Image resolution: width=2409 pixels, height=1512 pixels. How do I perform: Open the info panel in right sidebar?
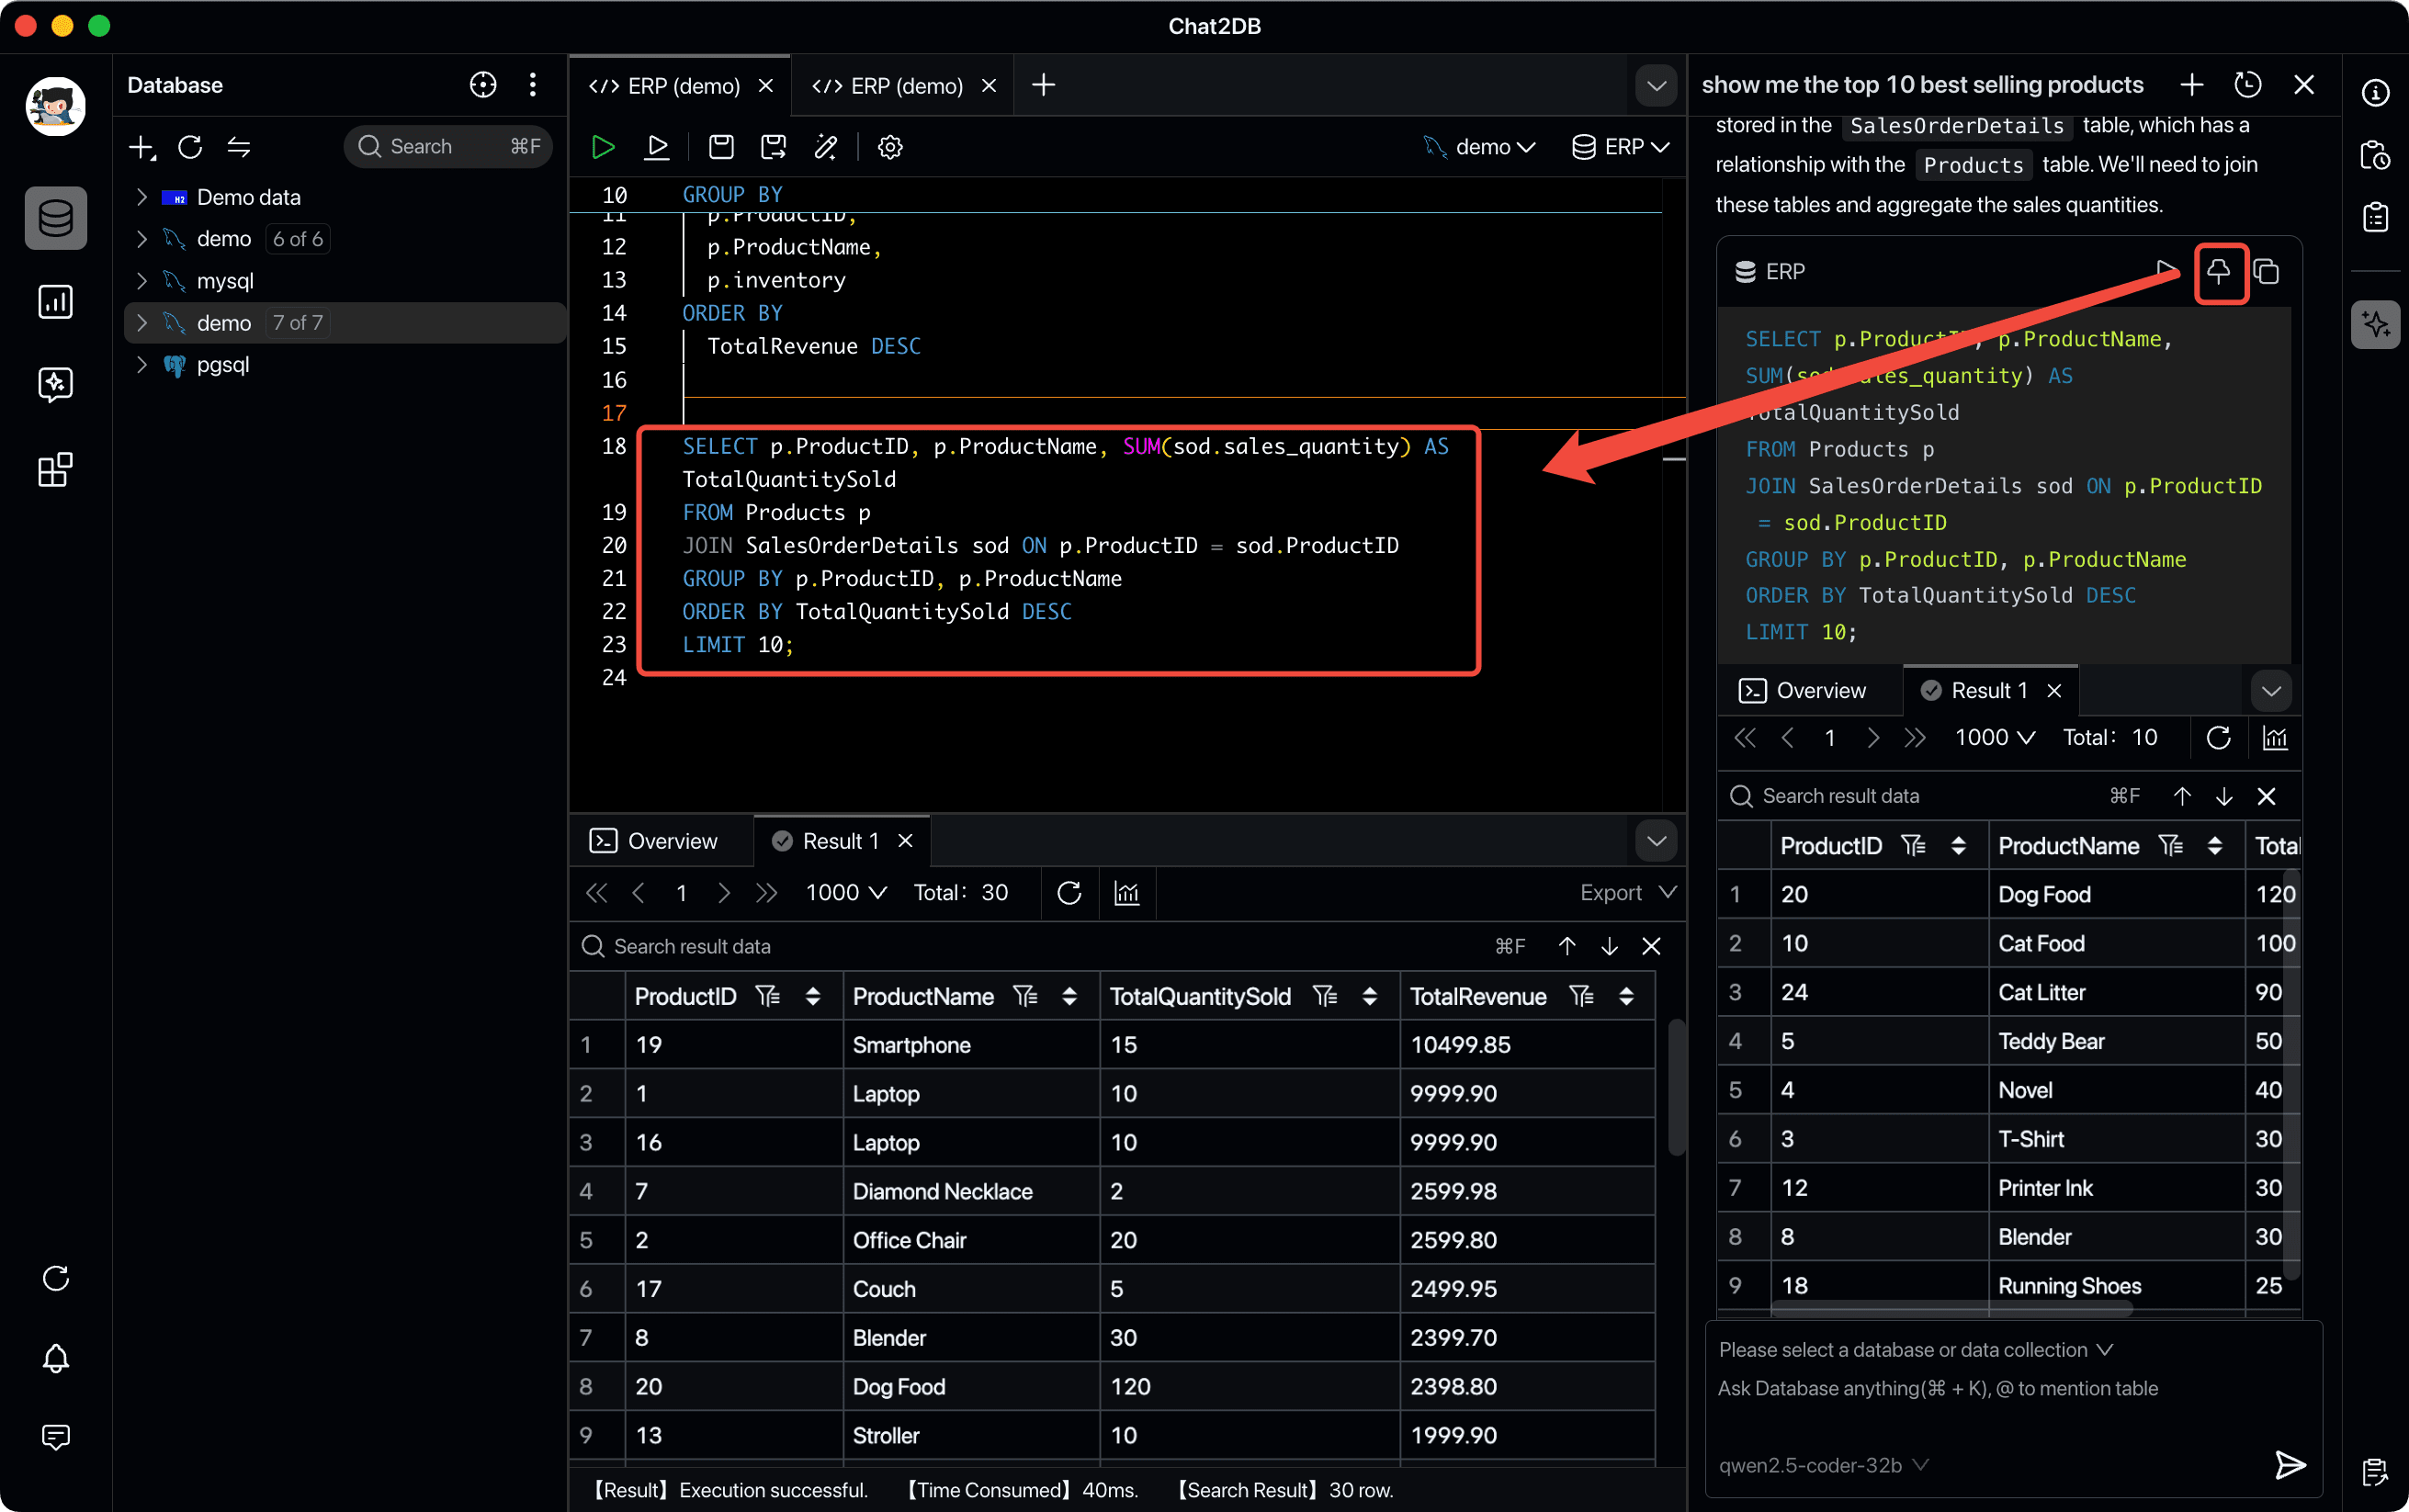(2375, 93)
